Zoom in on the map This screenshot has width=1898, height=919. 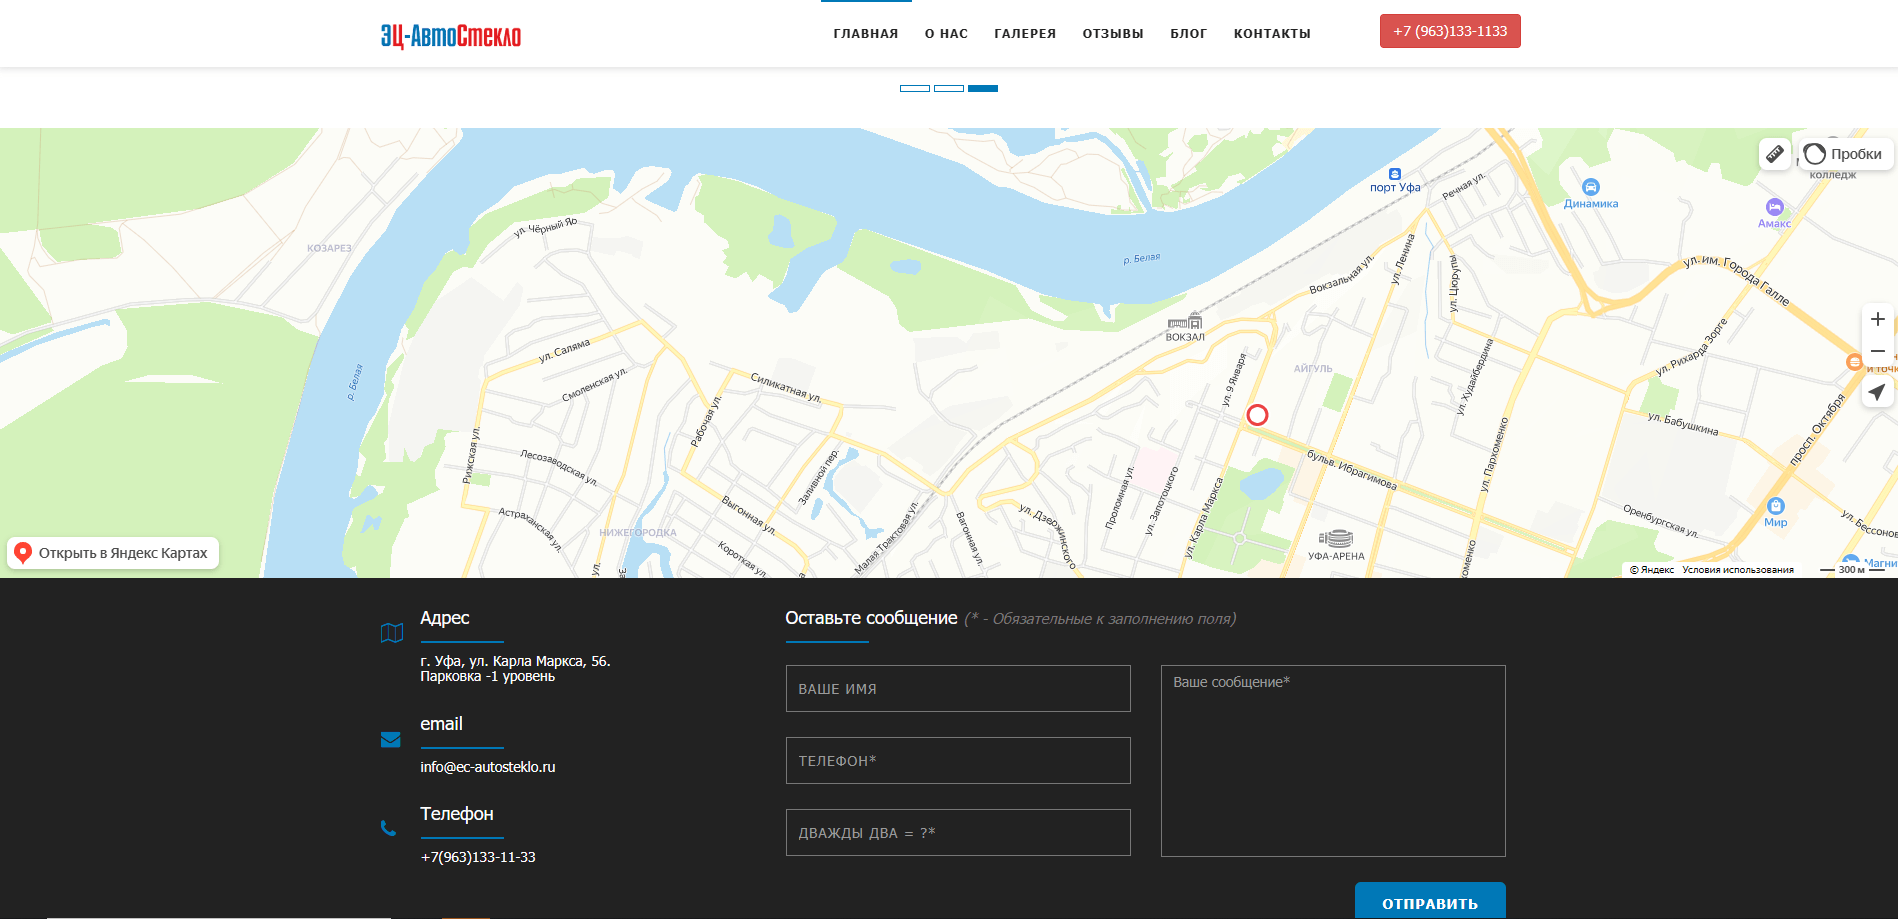[1878, 319]
